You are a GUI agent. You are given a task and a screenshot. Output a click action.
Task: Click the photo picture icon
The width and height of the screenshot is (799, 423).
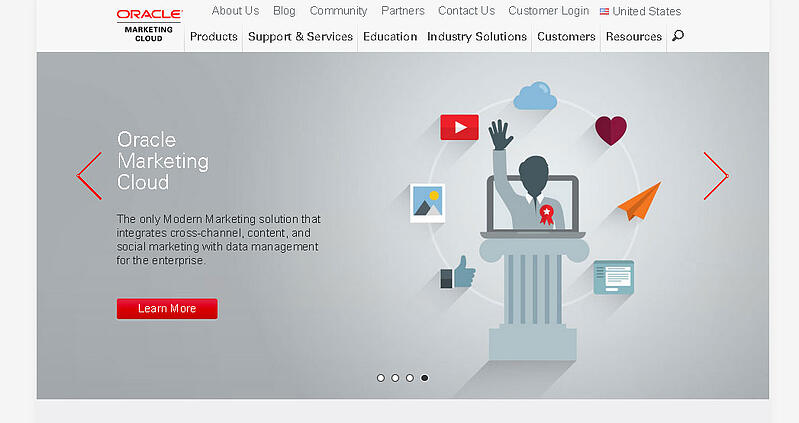[x=428, y=203]
